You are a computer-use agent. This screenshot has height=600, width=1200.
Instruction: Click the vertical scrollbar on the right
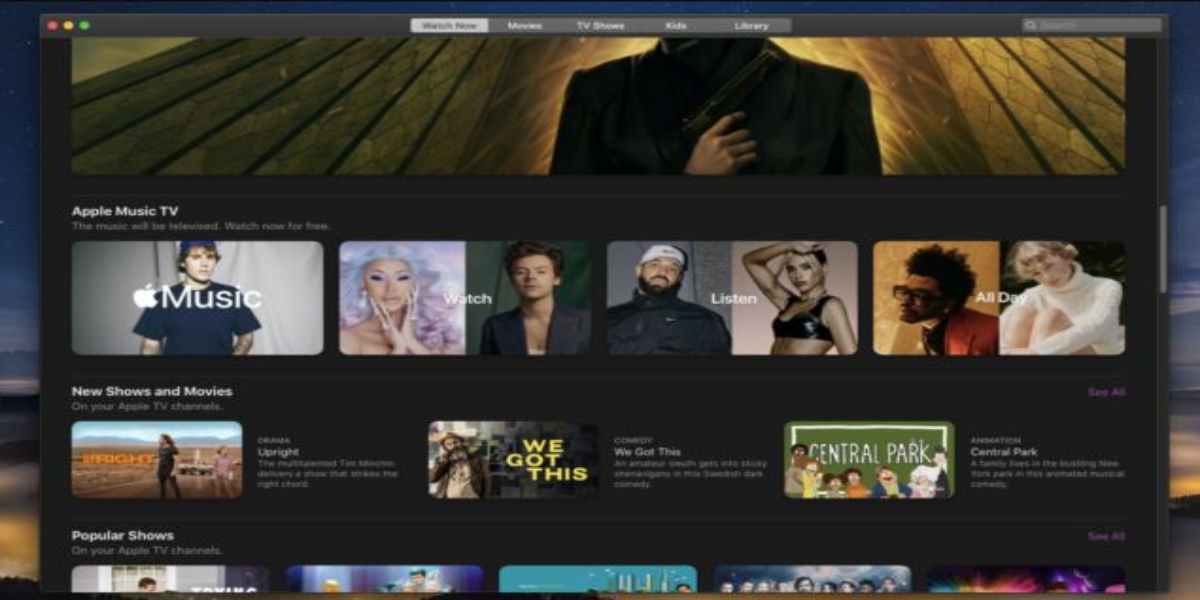(x=1161, y=250)
